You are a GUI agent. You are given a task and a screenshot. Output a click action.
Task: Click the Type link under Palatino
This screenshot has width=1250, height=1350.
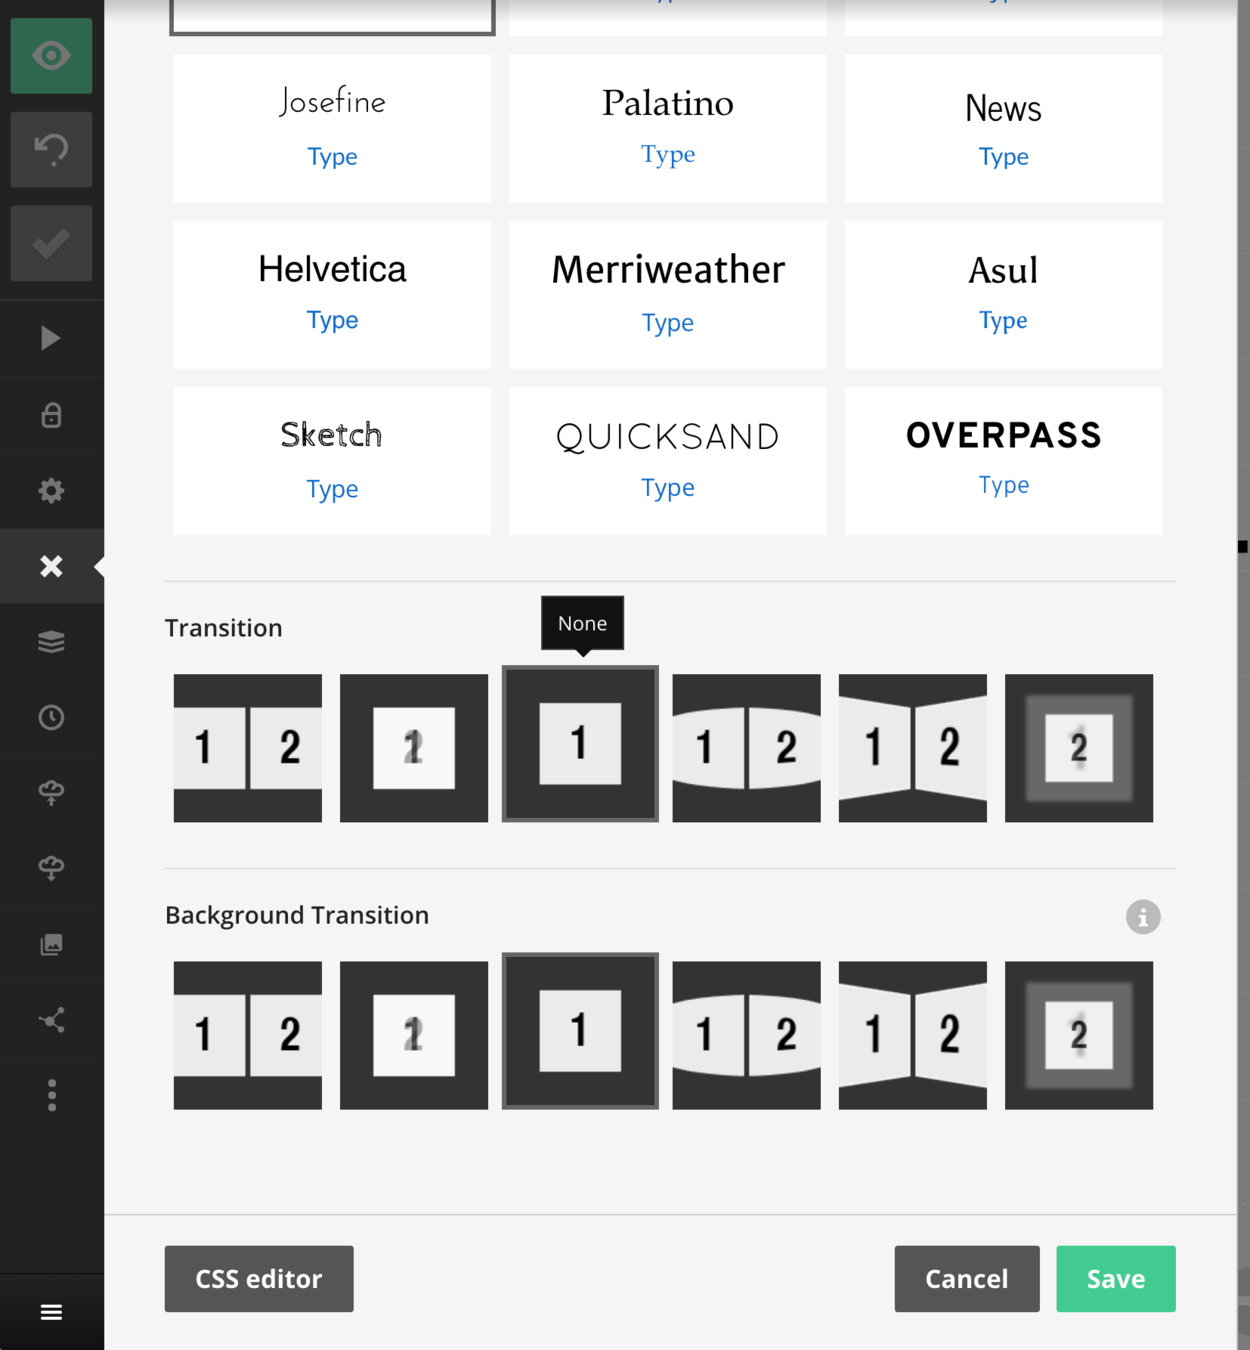(x=668, y=154)
